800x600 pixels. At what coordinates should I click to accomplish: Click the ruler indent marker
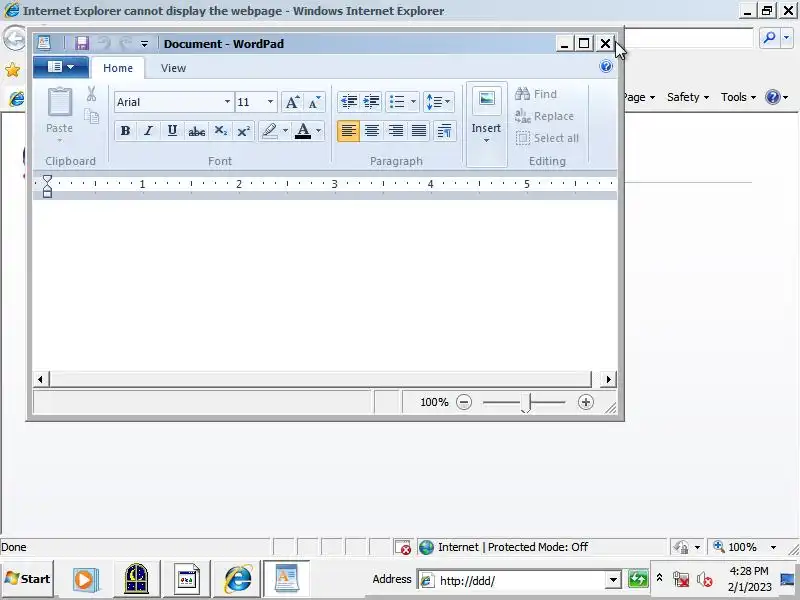tap(47, 186)
